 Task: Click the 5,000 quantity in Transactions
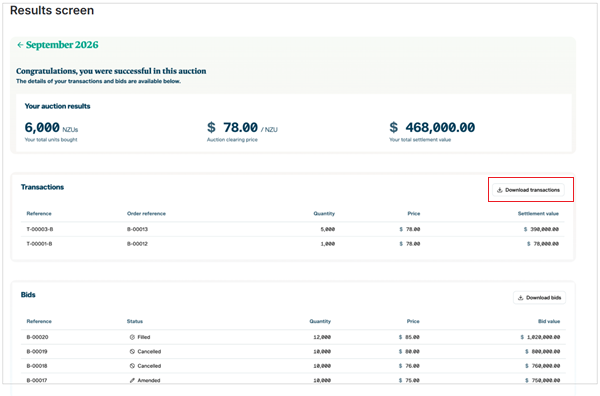pos(328,230)
